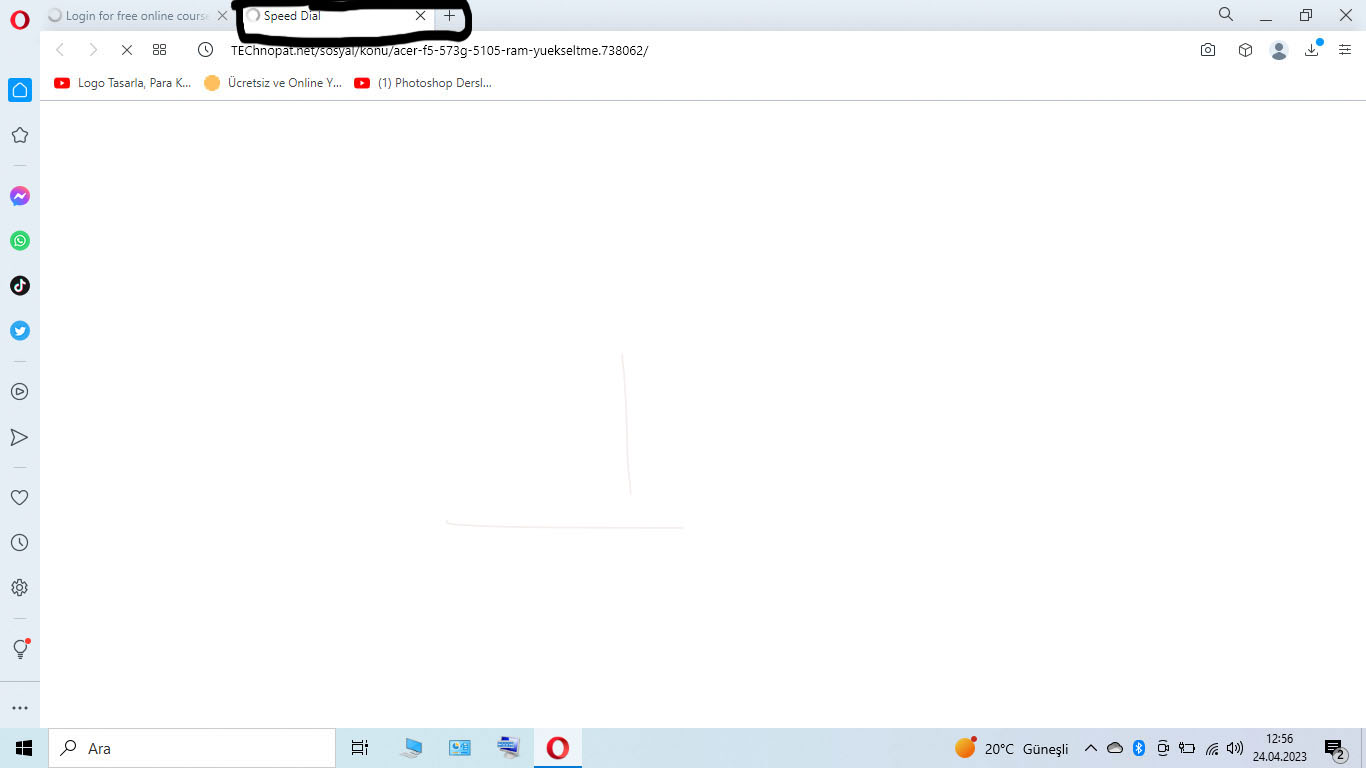Open sidebar setup three-dots menu

click(x=20, y=708)
